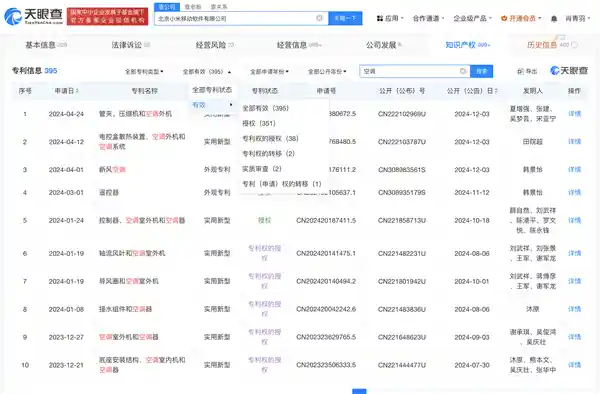The width and height of the screenshot is (600, 394).
Task: Clear the 空调 keyword field
Action: click(463, 71)
